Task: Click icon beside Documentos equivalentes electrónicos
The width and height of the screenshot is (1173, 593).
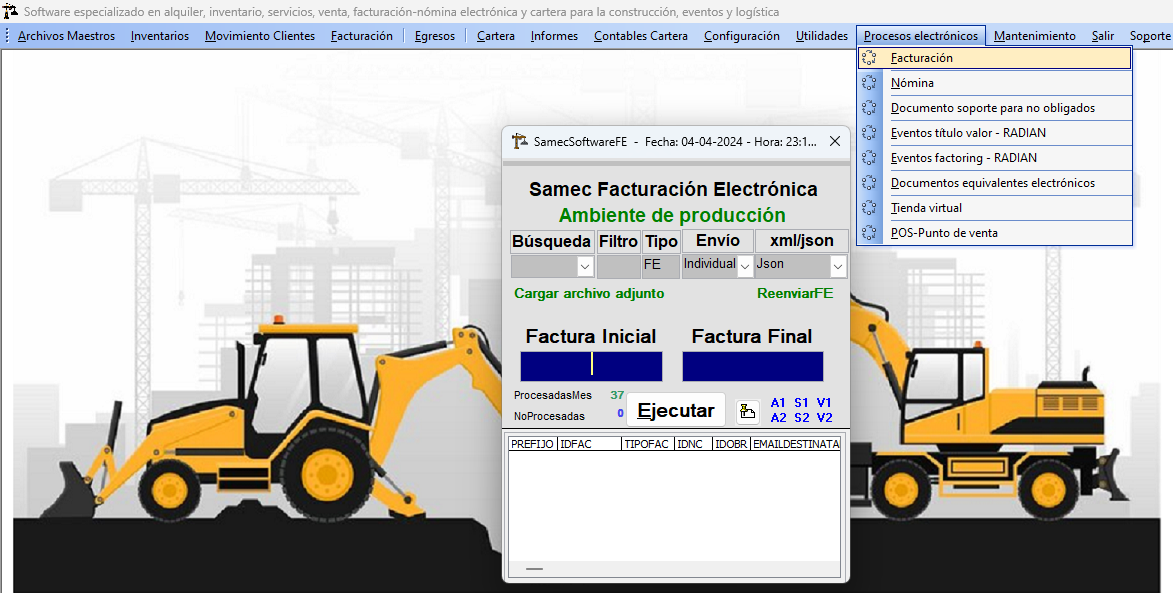Action: pos(869,182)
